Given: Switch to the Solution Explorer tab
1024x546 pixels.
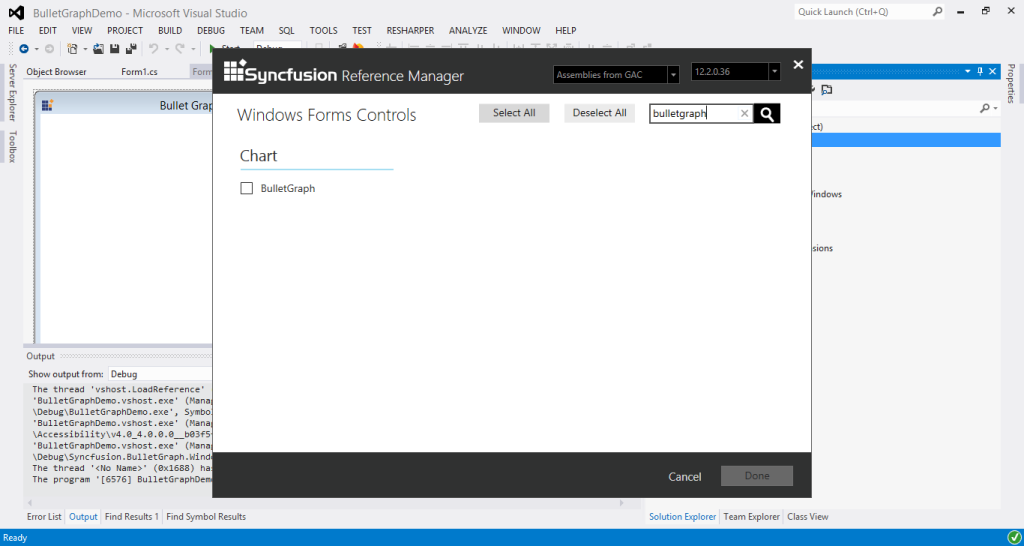Looking at the screenshot, I should point(682,517).
